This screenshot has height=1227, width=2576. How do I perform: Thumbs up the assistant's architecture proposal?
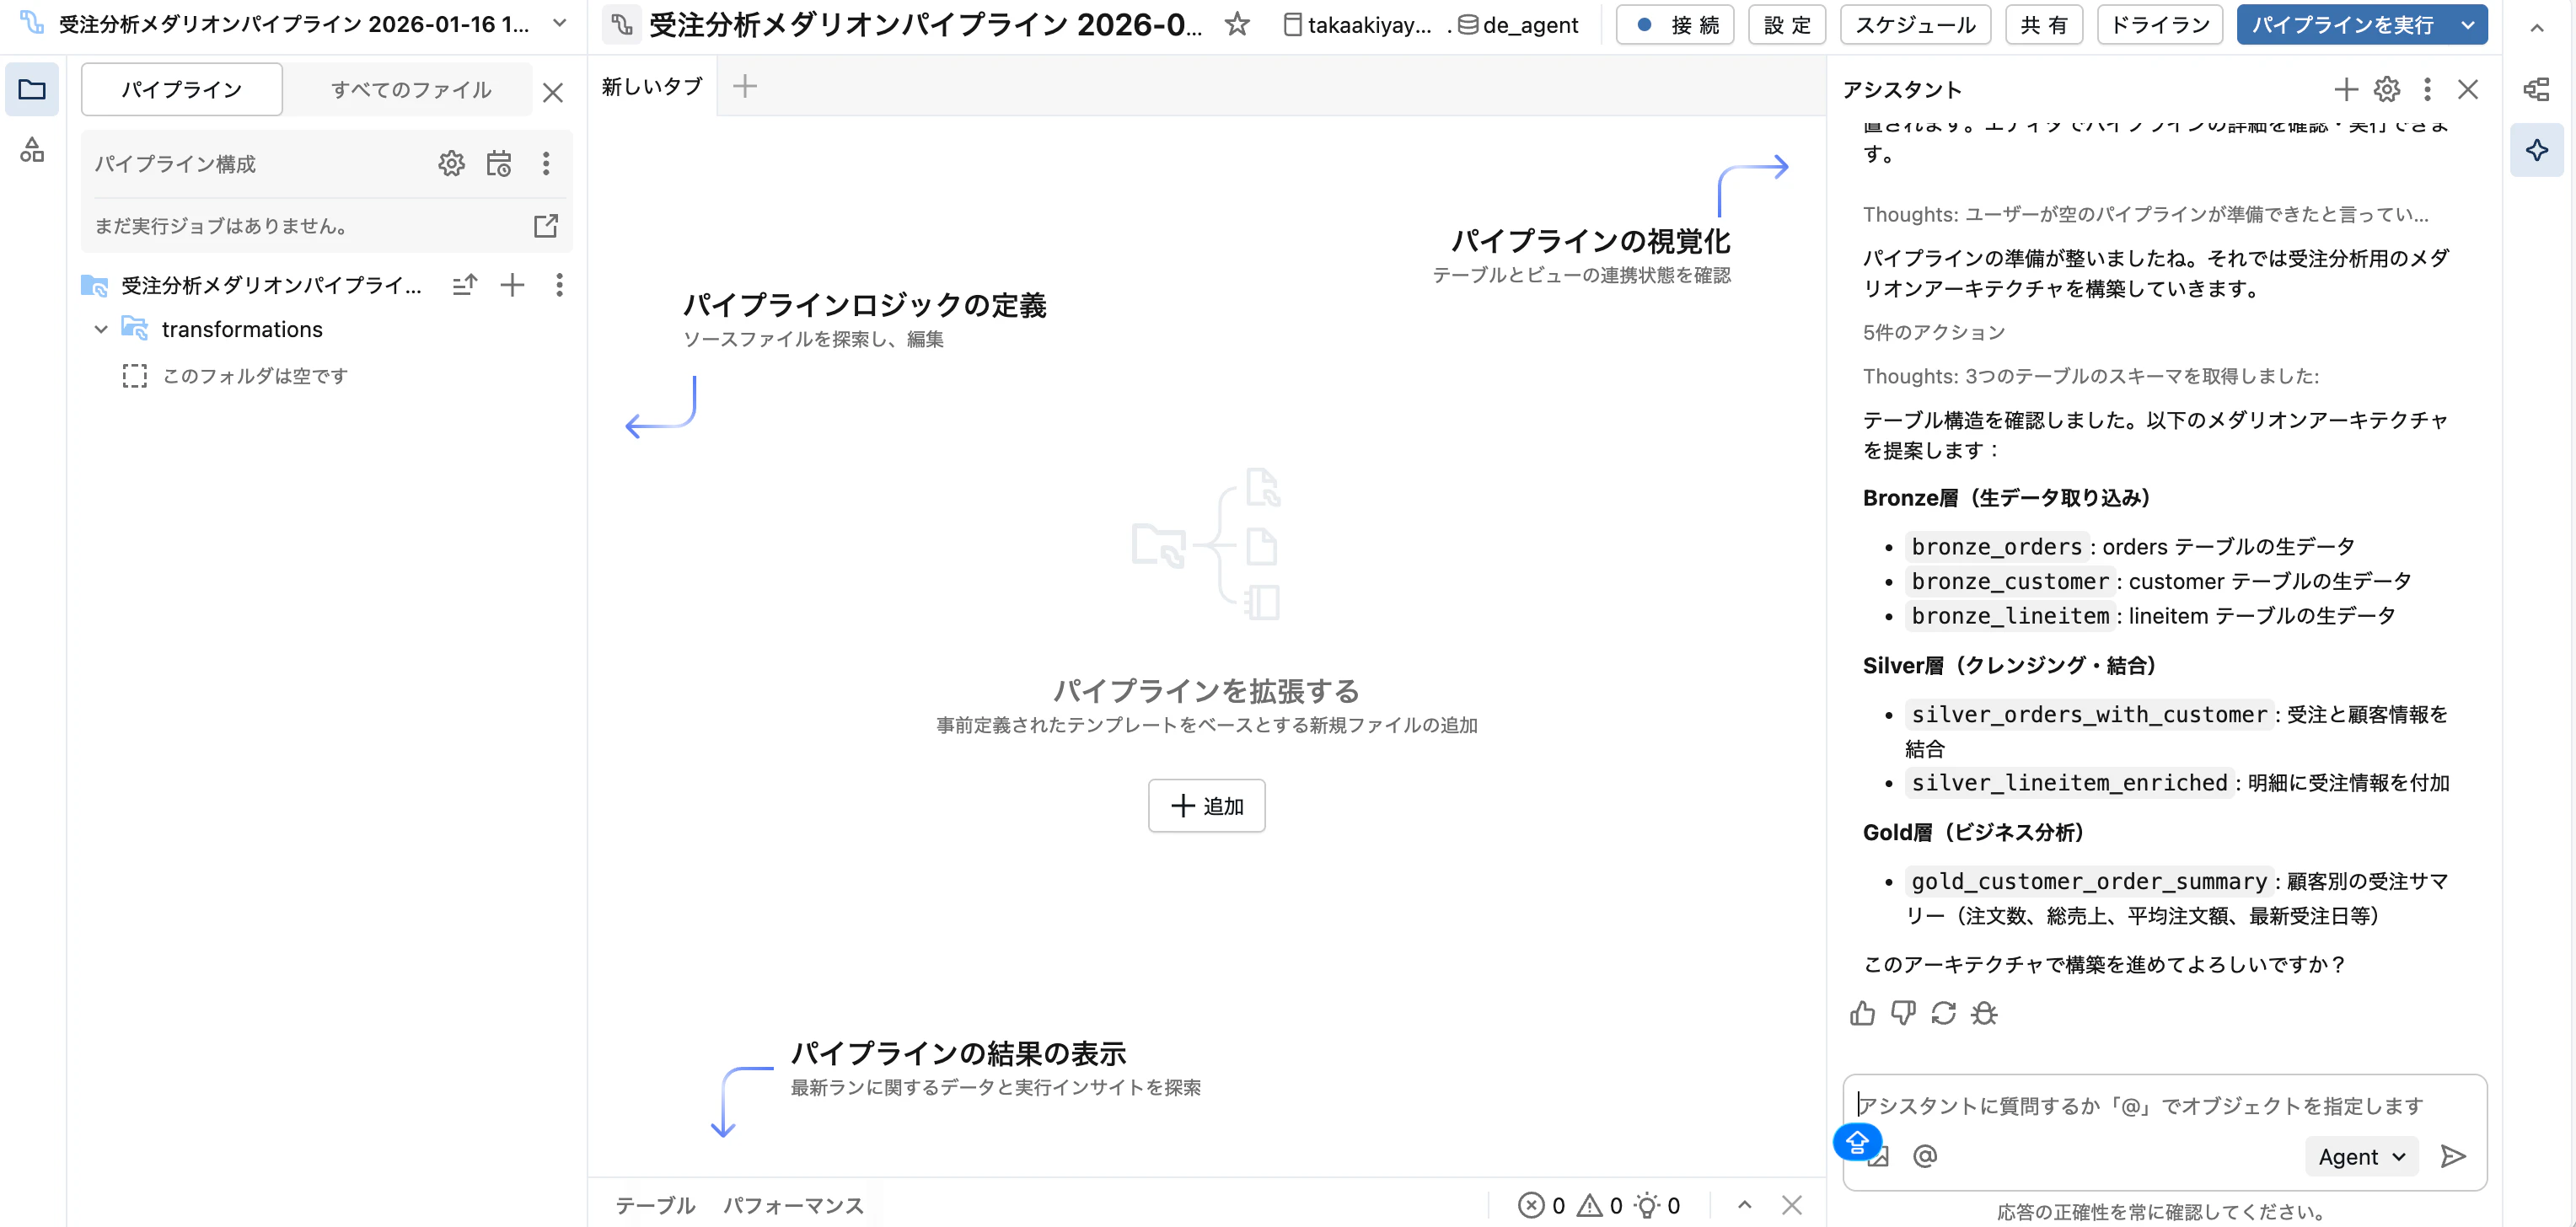point(1862,1014)
